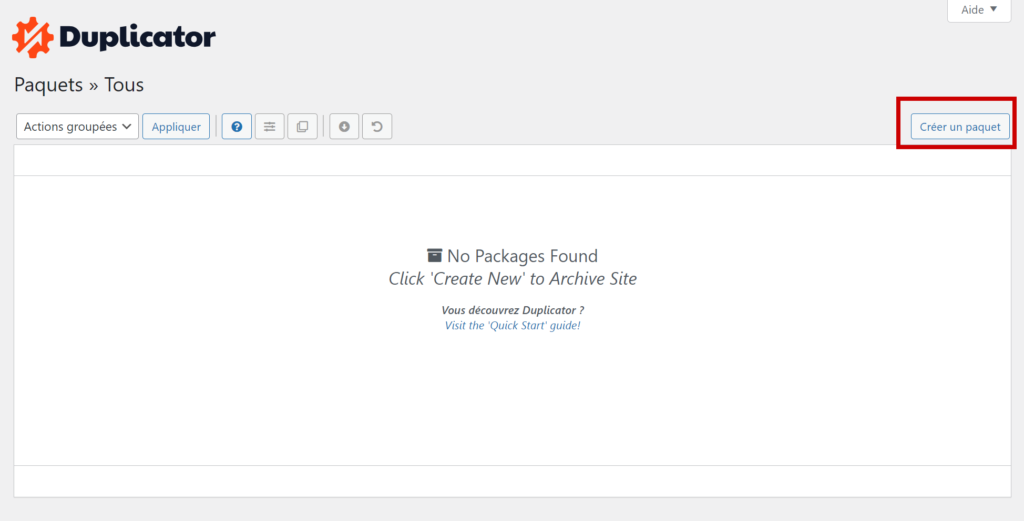Click the orange Duplicator gear logo

click(x=33, y=37)
